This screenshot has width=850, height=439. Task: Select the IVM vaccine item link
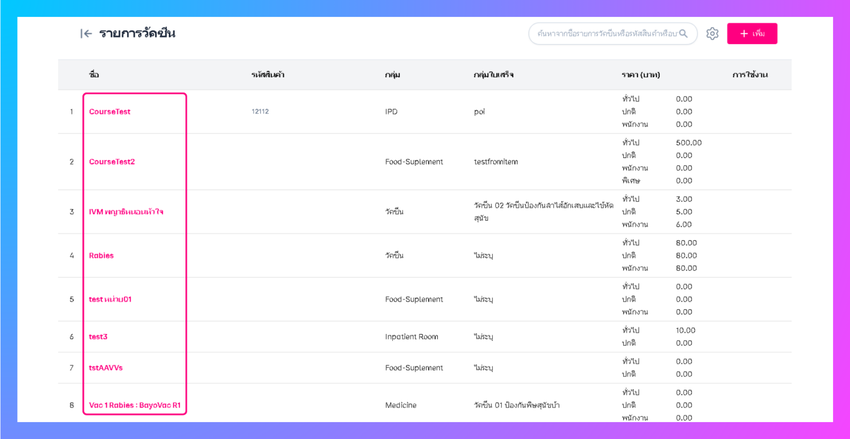tap(126, 212)
